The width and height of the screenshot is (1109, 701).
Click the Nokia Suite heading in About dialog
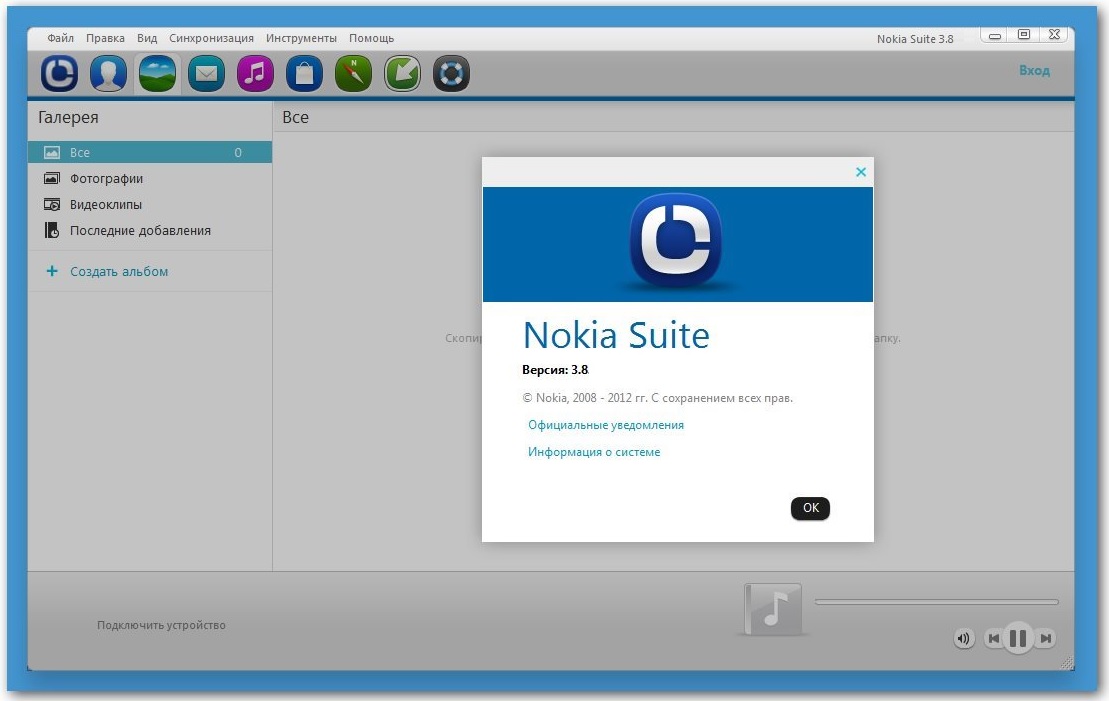pyautogui.click(x=616, y=335)
